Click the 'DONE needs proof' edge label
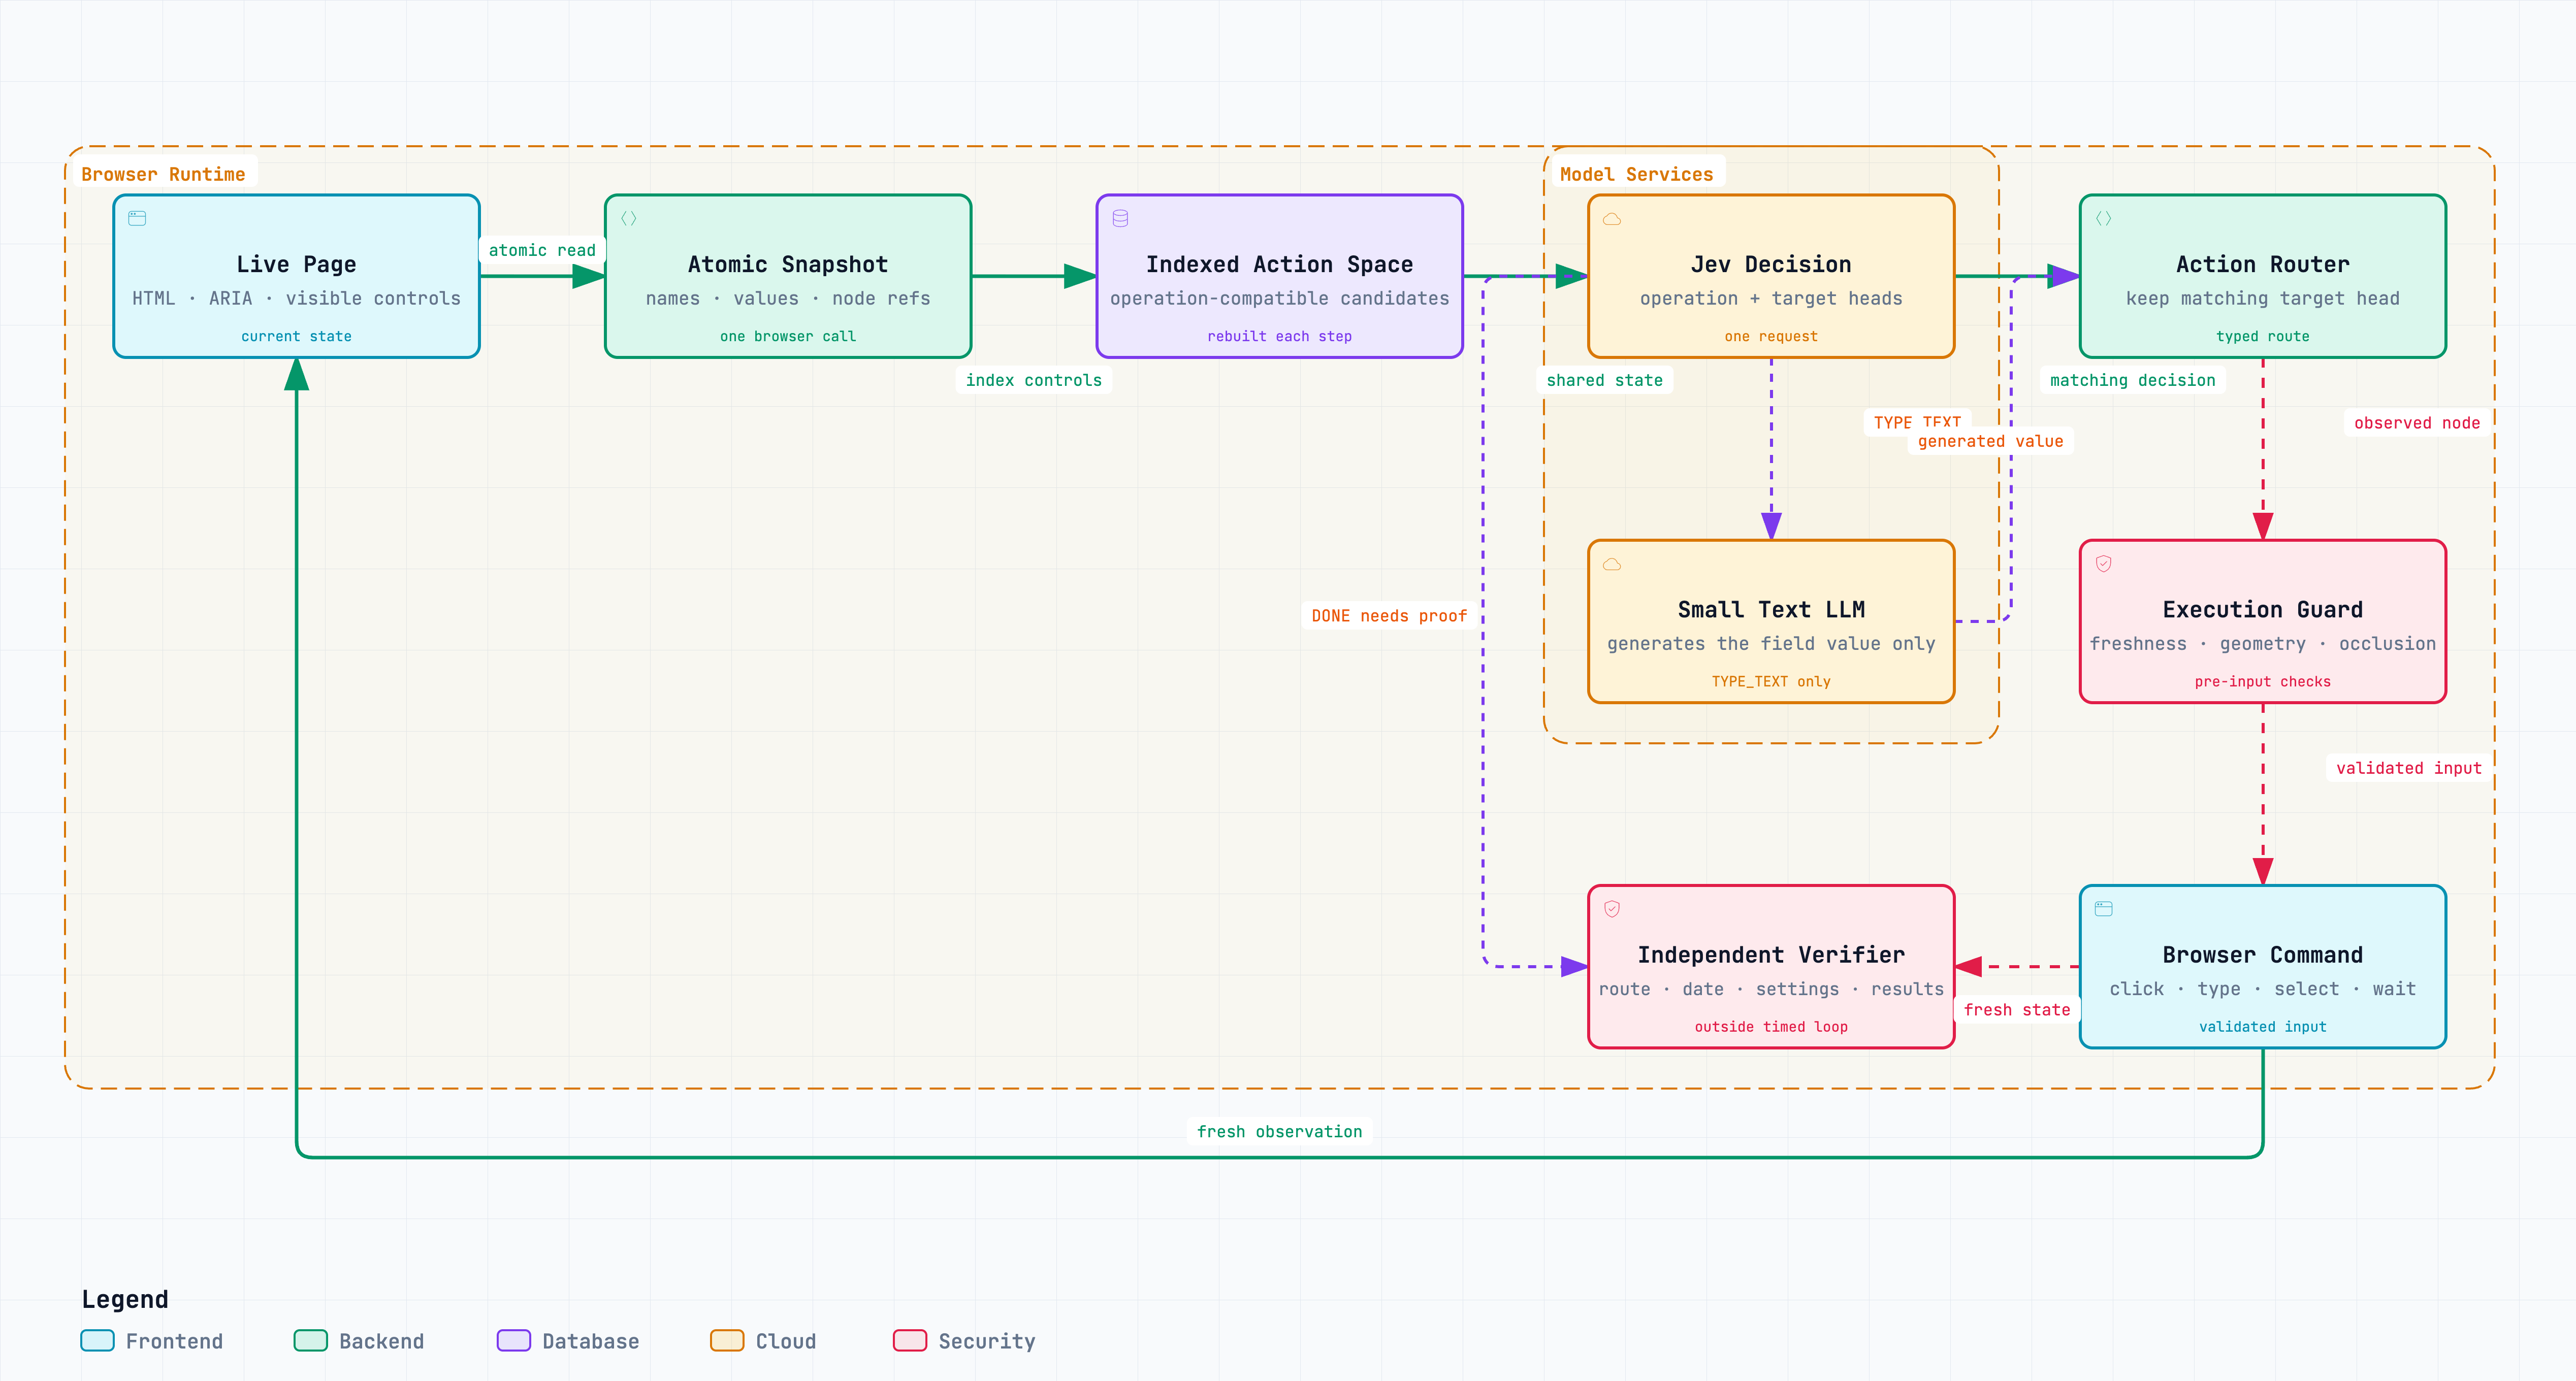This screenshot has height=1381, width=2576. pos(1389,616)
